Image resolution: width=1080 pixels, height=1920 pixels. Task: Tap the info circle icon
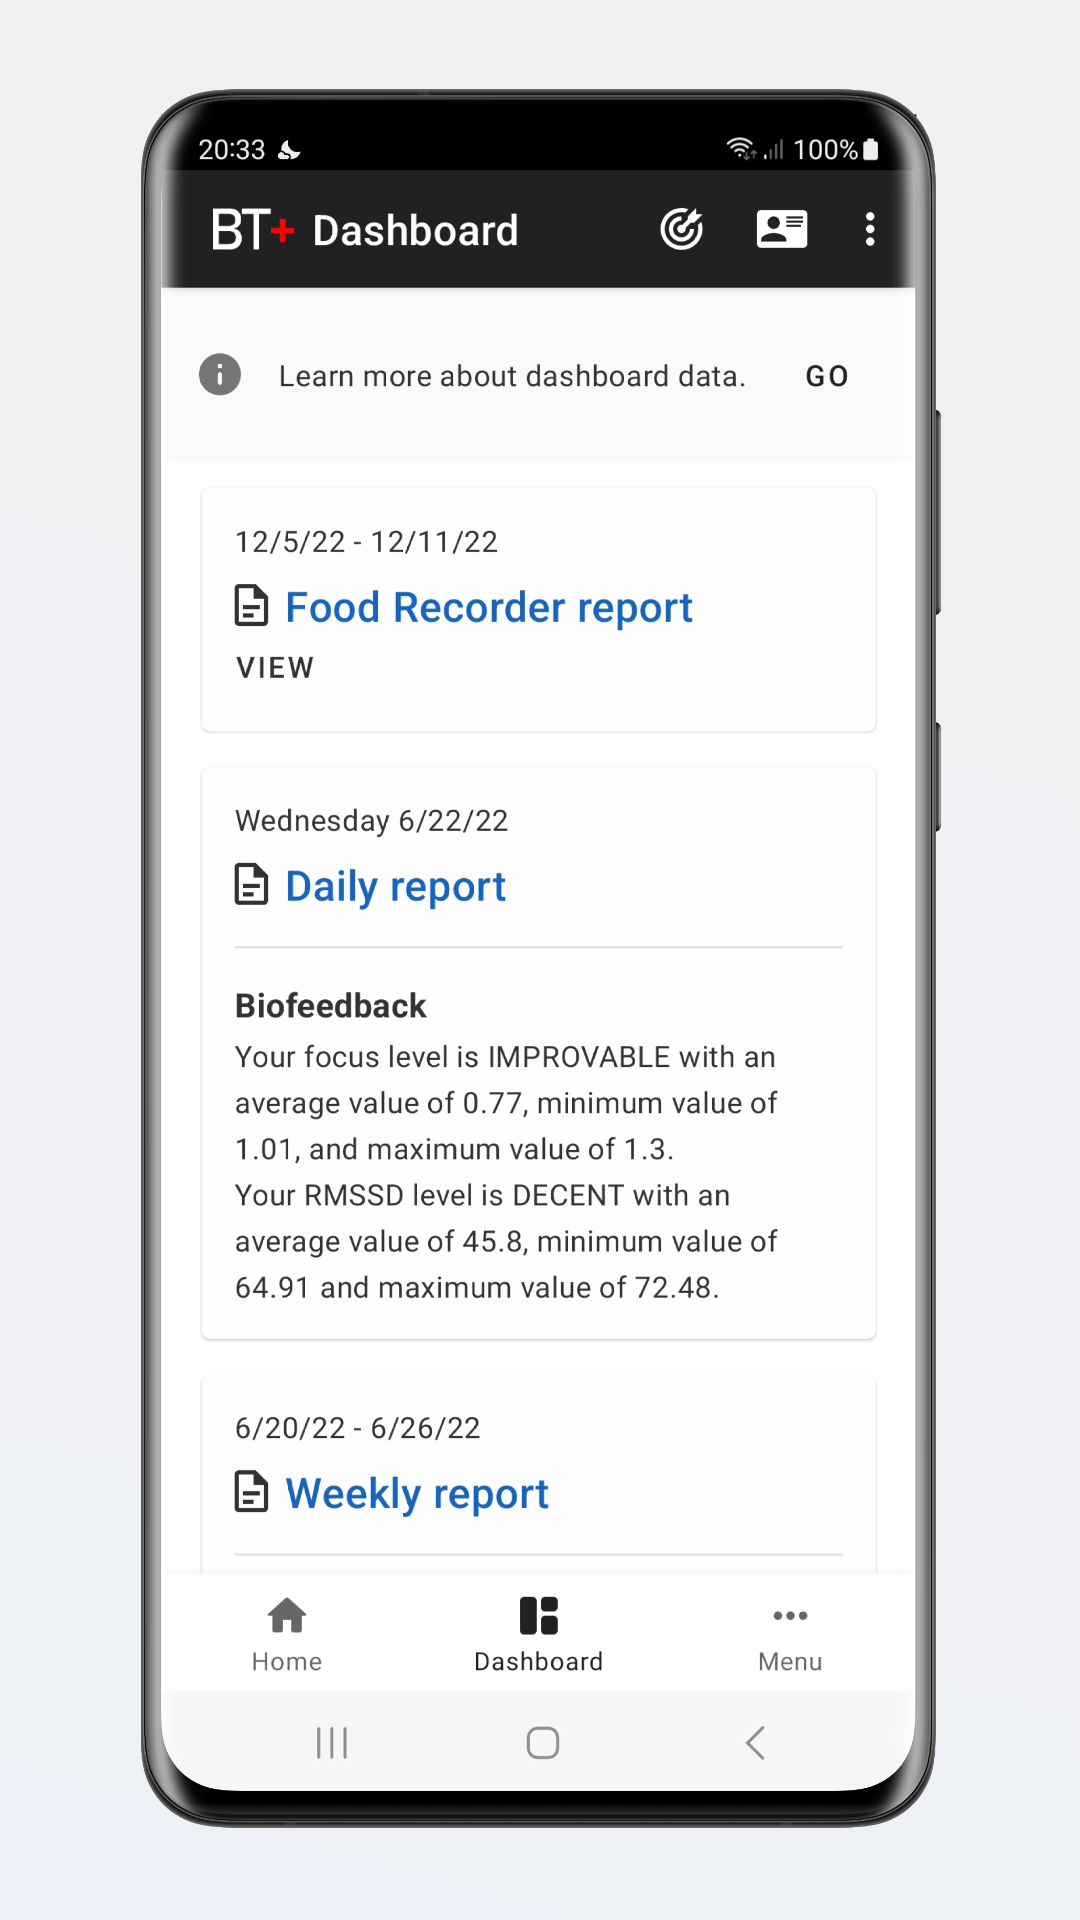220,375
